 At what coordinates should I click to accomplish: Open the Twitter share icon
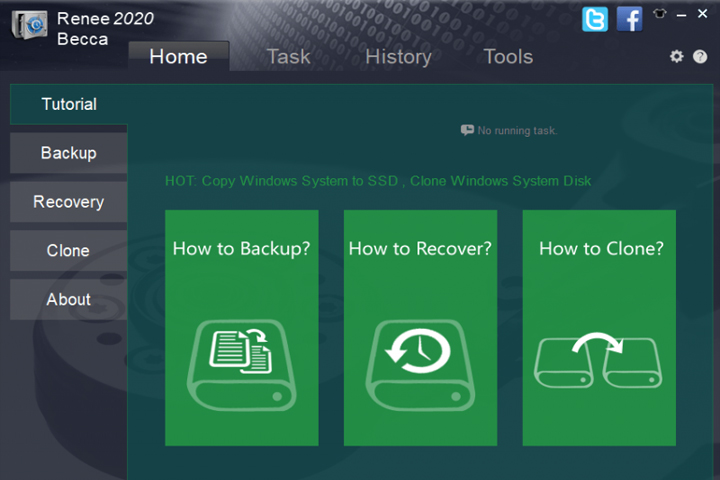[595, 19]
